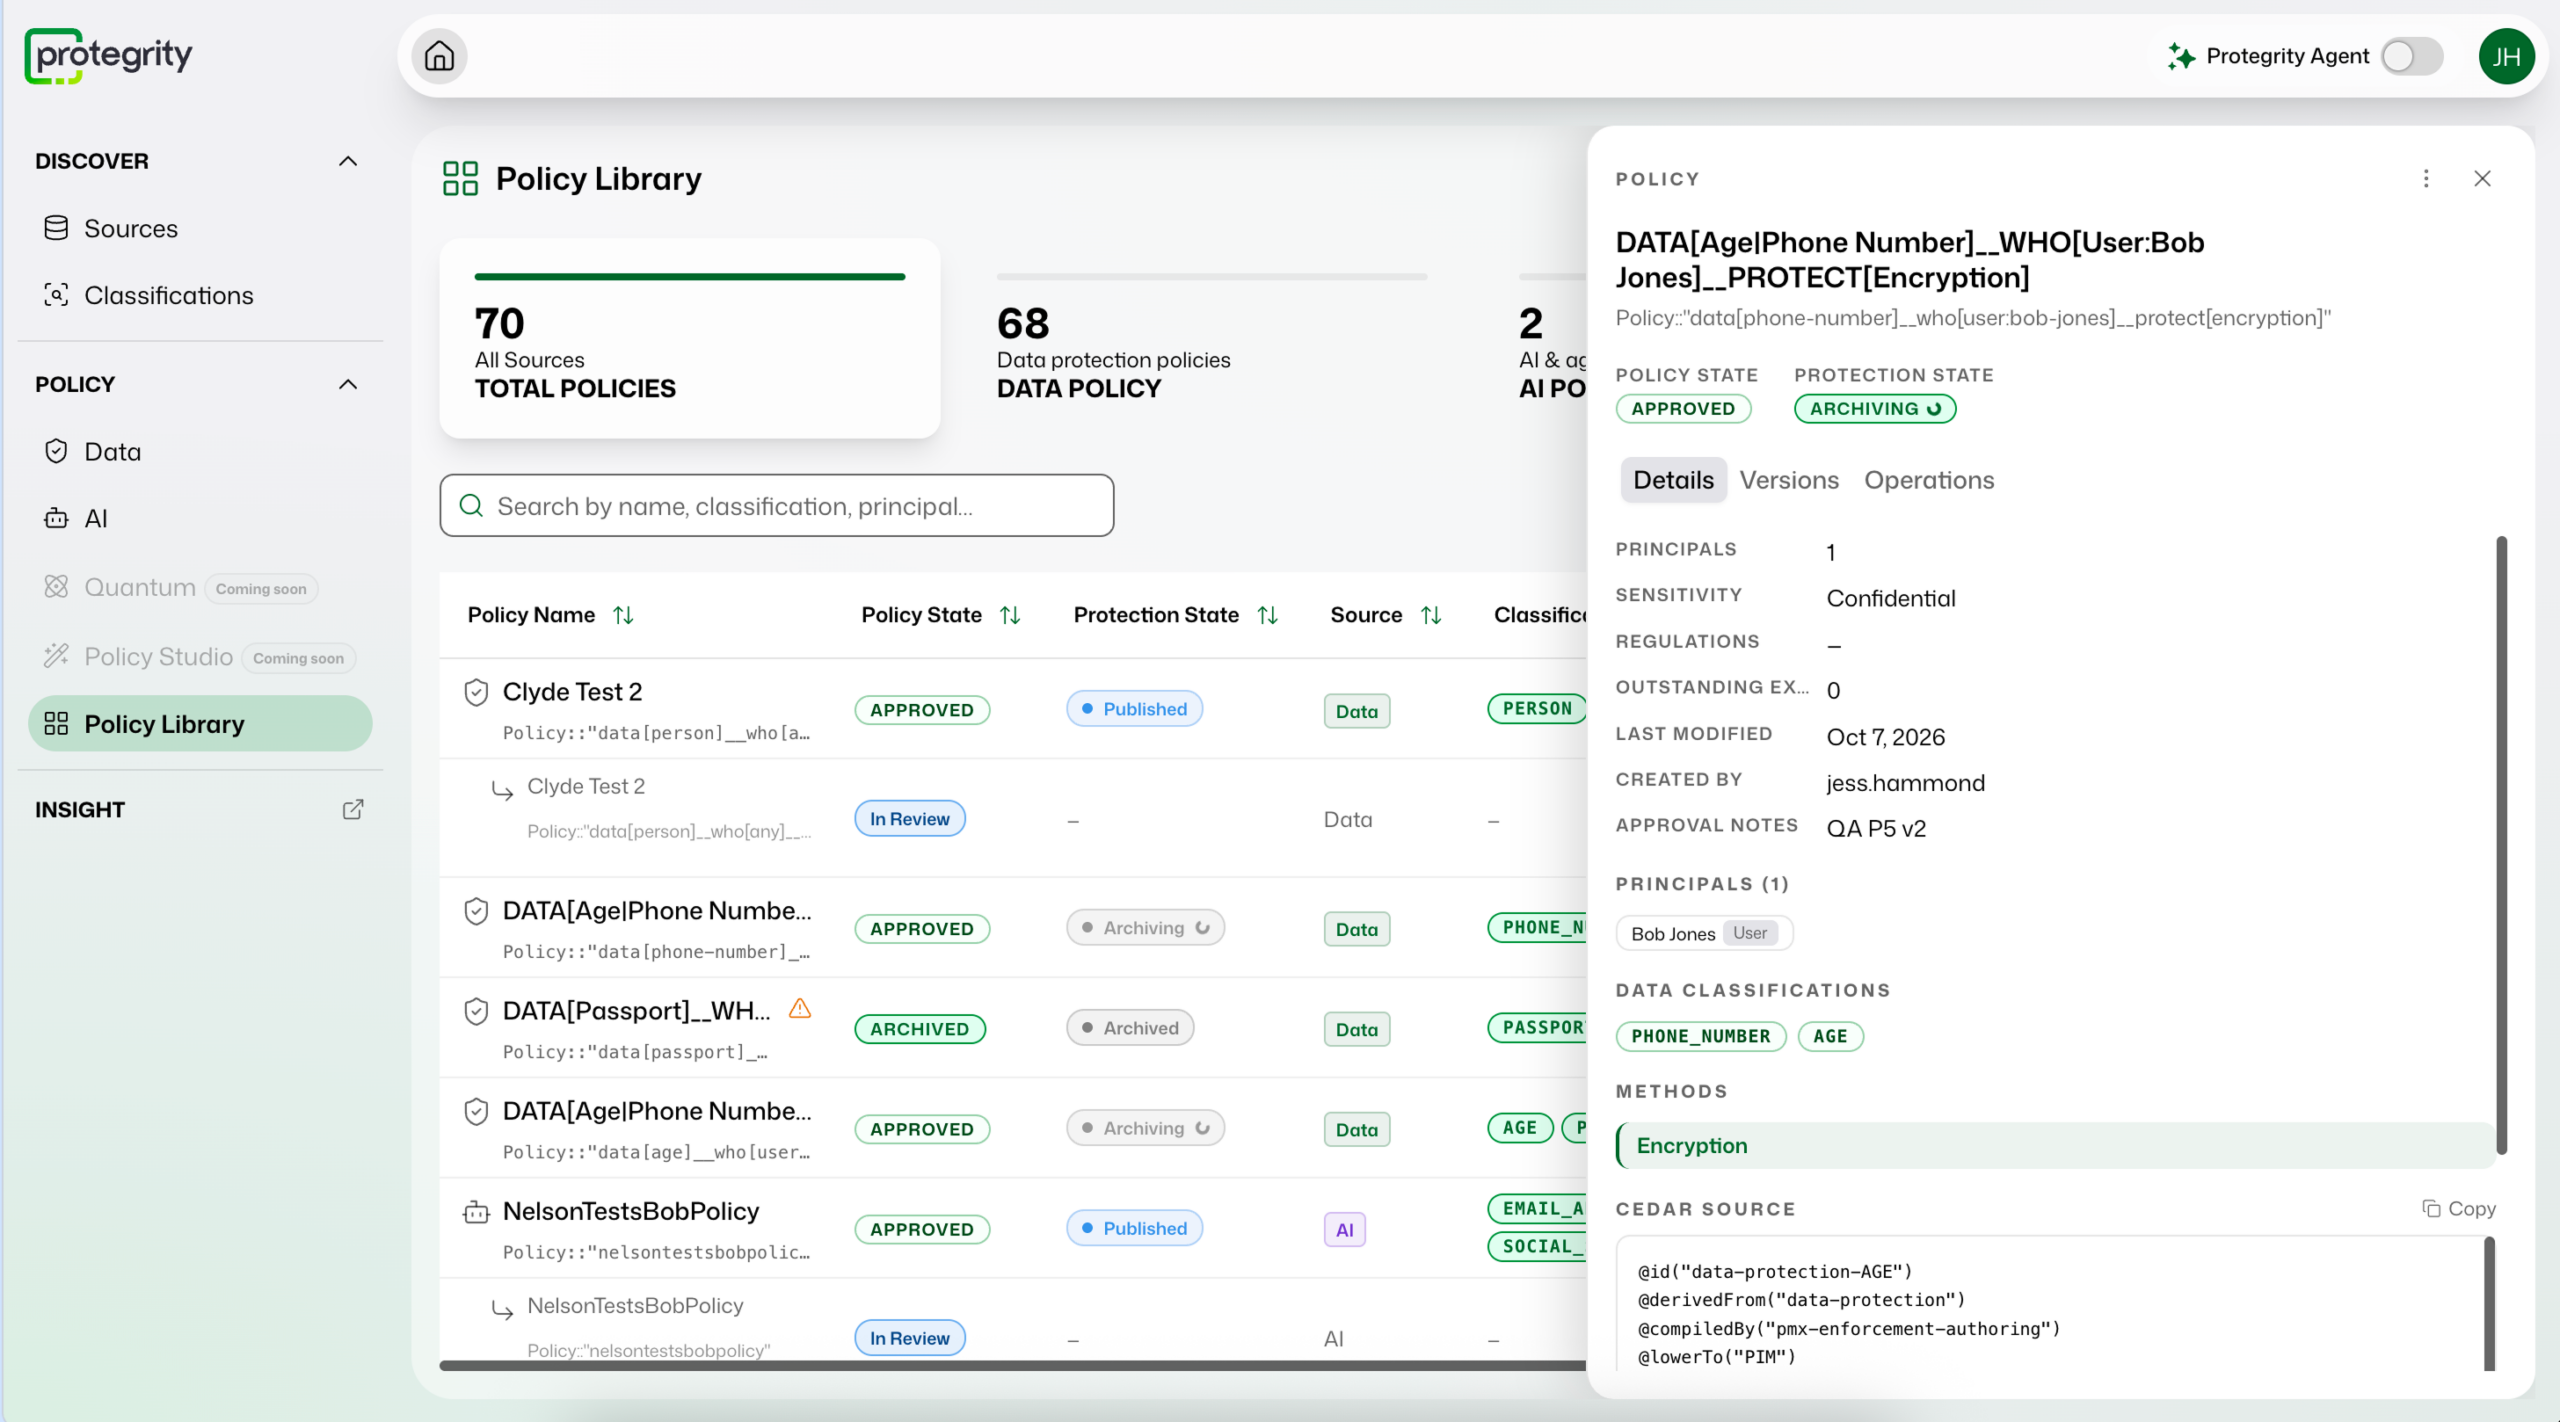Click the In Review badge for Clyde Test 2
Screen dimensions: 2560x1422
click(910, 818)
